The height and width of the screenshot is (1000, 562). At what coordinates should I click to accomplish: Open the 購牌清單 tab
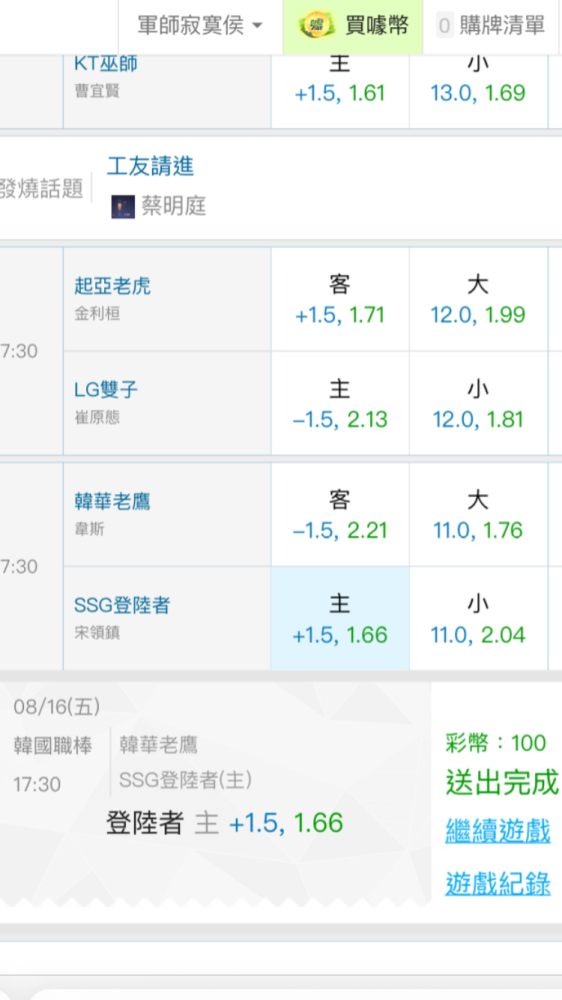492,26
